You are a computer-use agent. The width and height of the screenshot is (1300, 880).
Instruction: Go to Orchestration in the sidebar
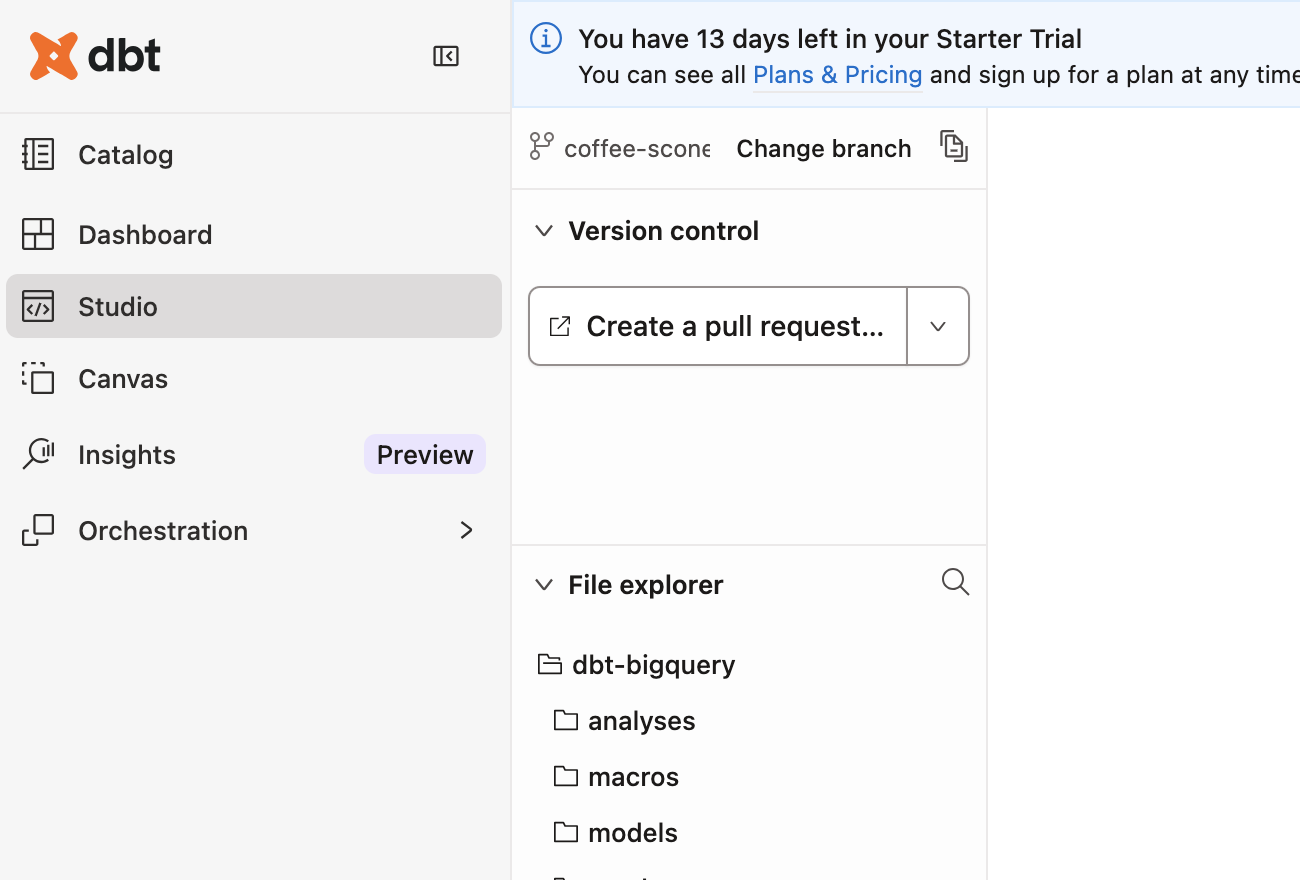point(163,530)
